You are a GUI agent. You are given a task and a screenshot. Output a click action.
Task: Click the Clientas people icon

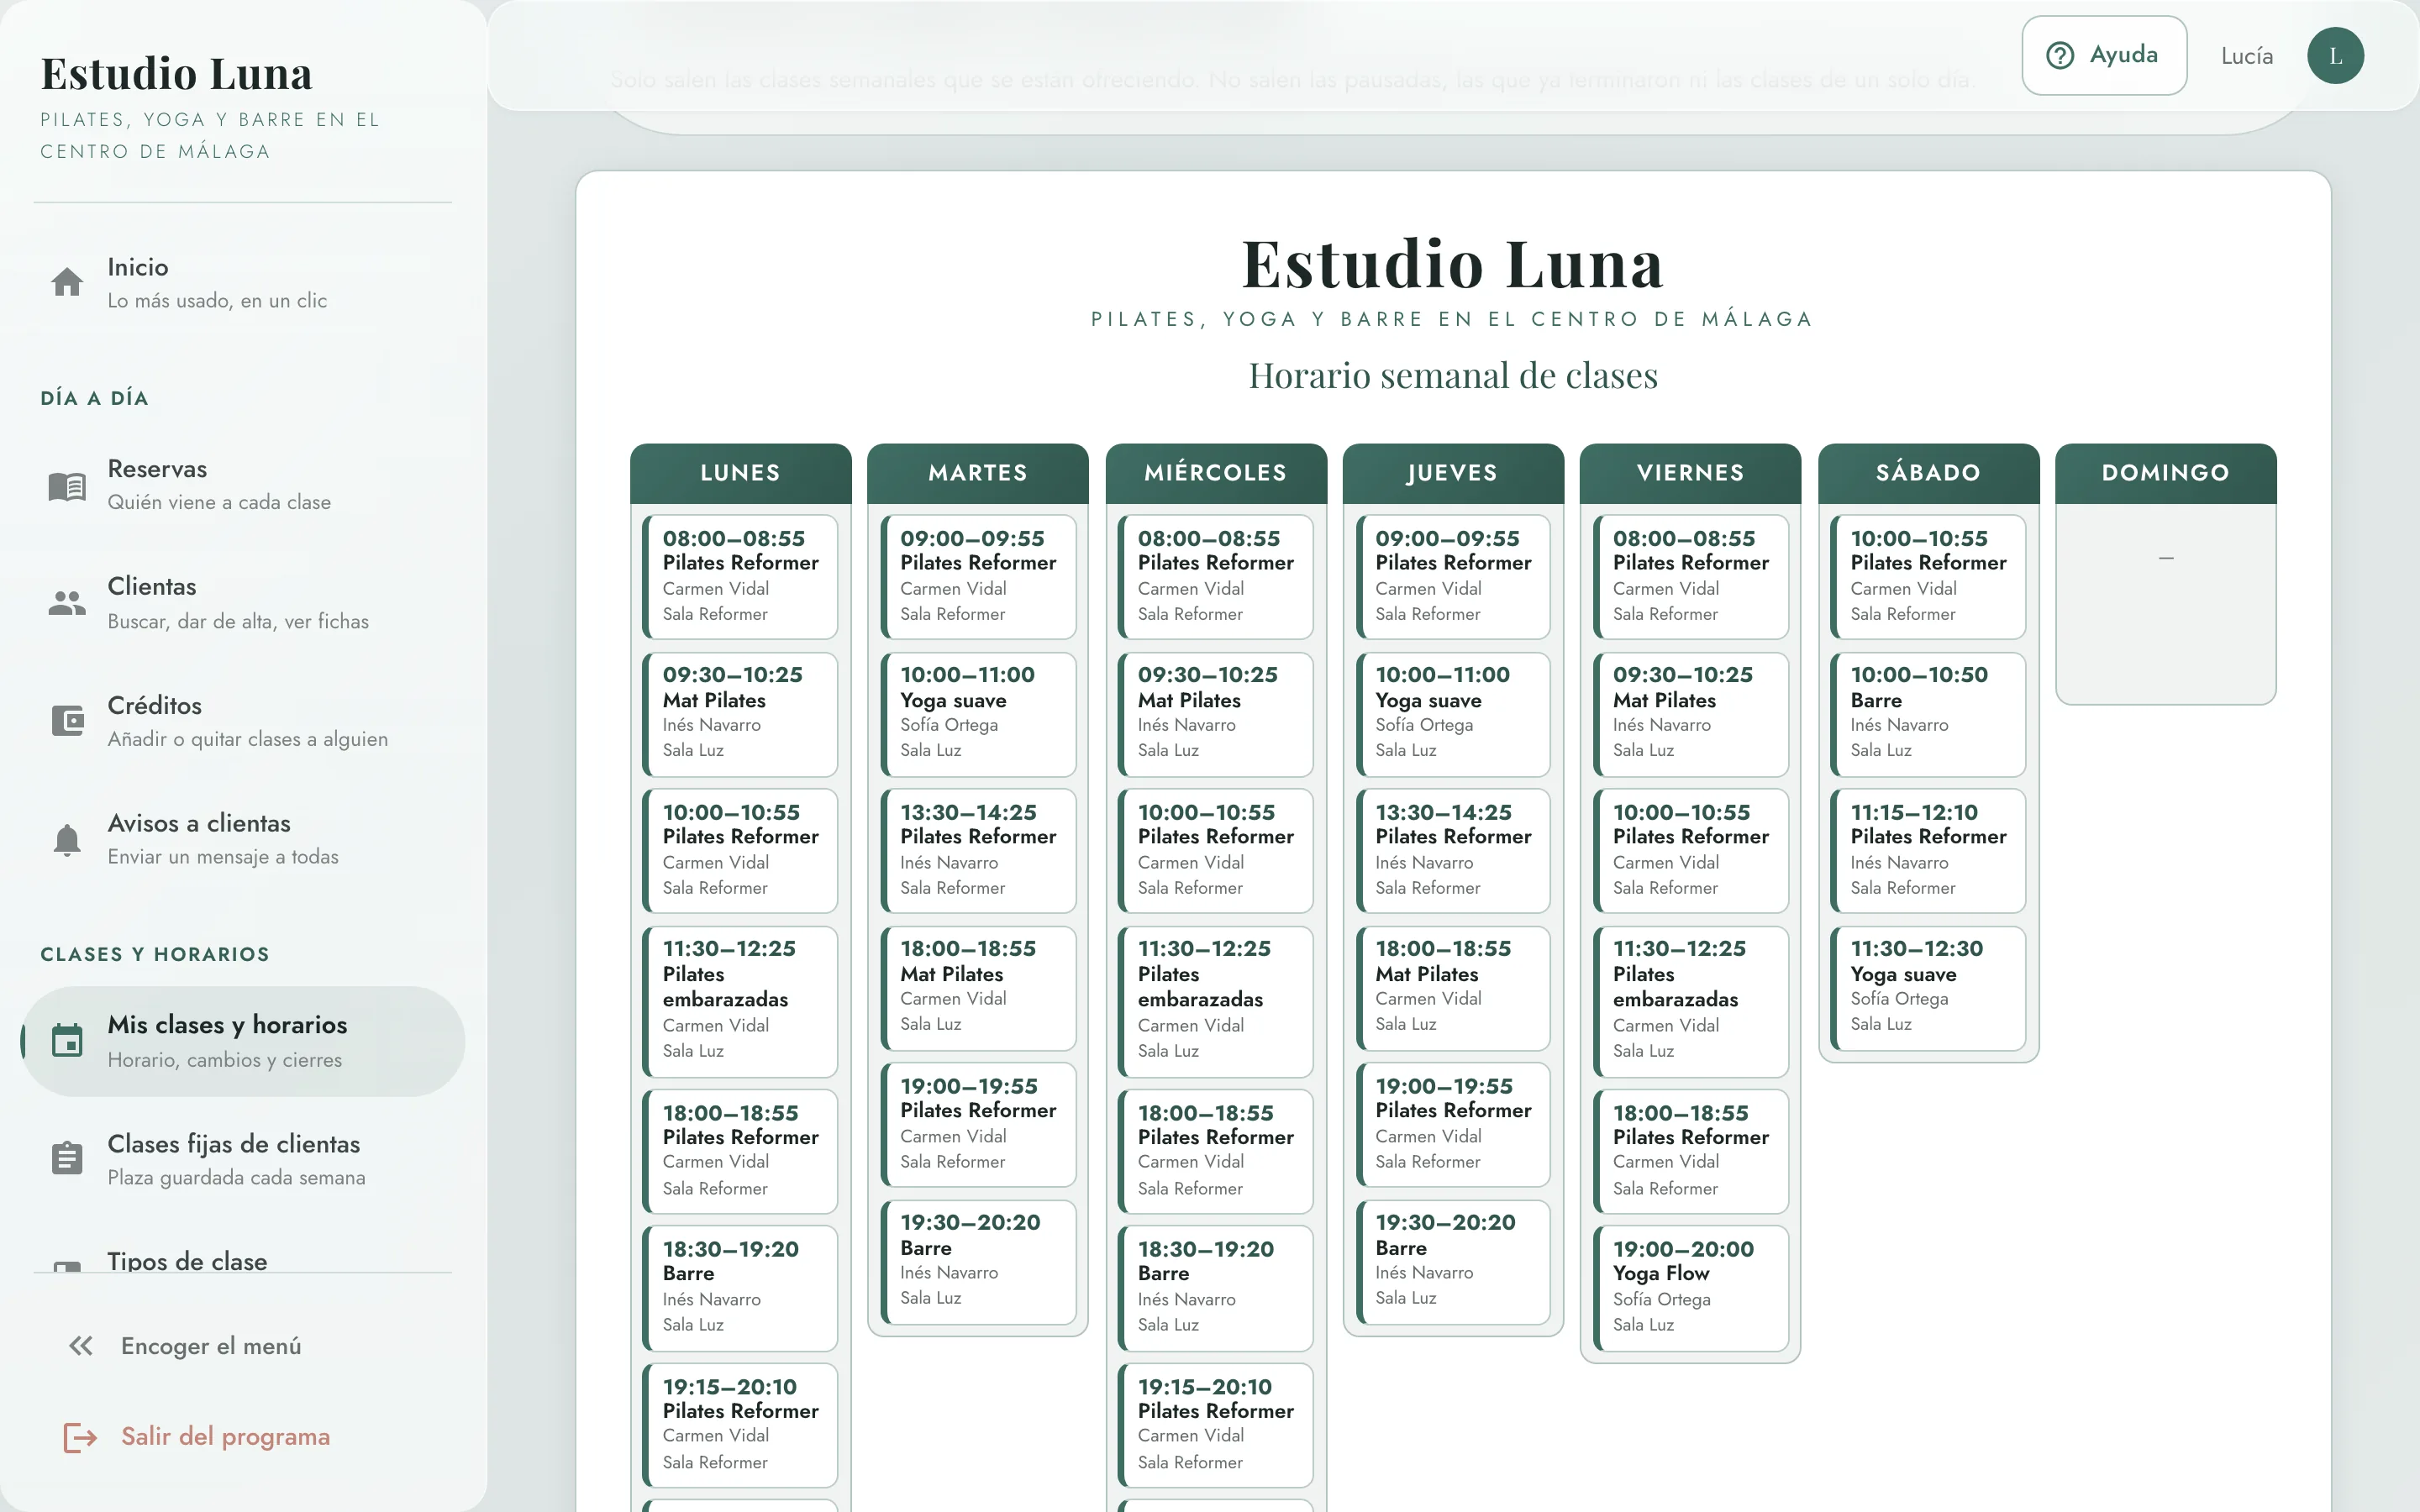click(x=67, y=603)
